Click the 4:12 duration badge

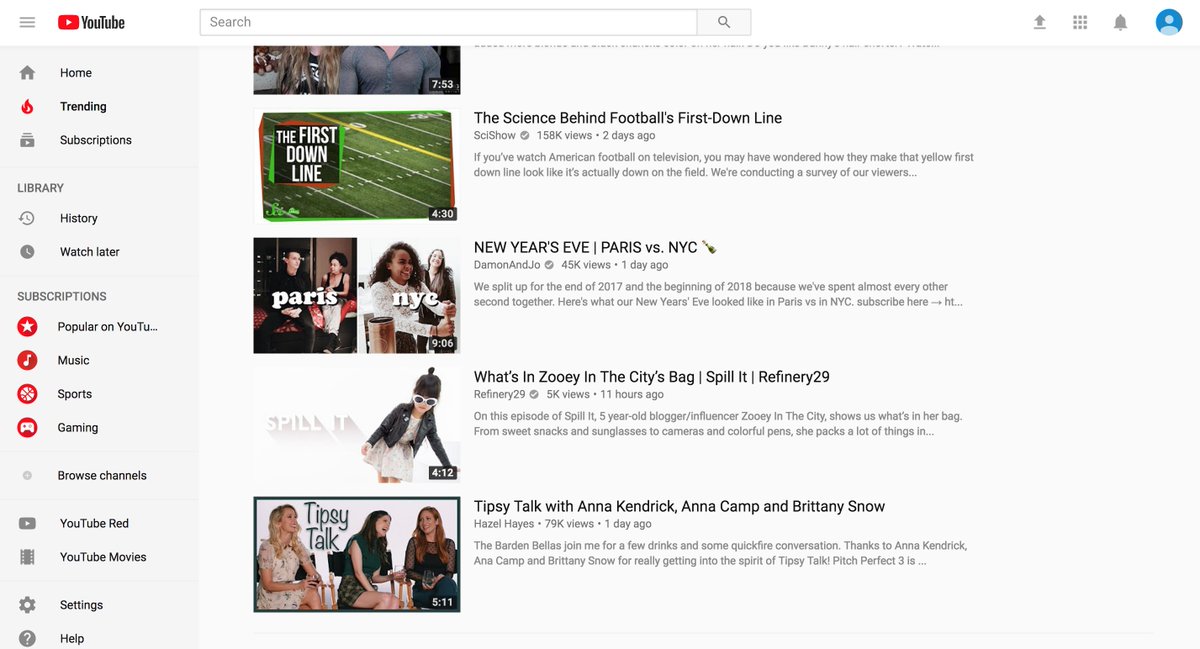[x=442, y=473]
